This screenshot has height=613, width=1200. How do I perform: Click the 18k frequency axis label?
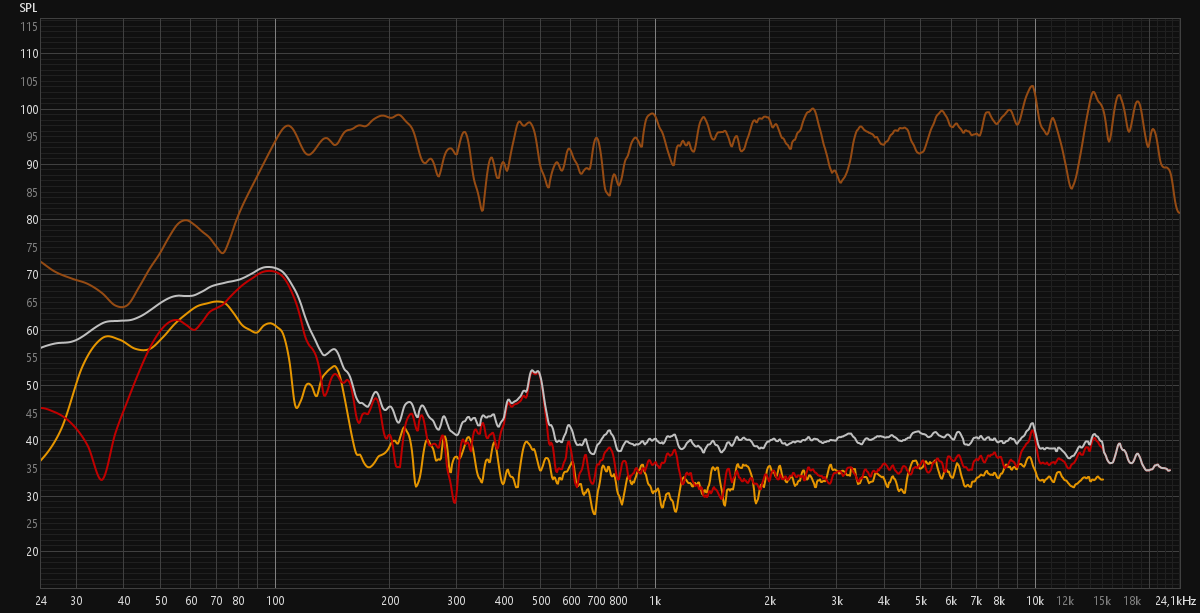pos(1132,601)
